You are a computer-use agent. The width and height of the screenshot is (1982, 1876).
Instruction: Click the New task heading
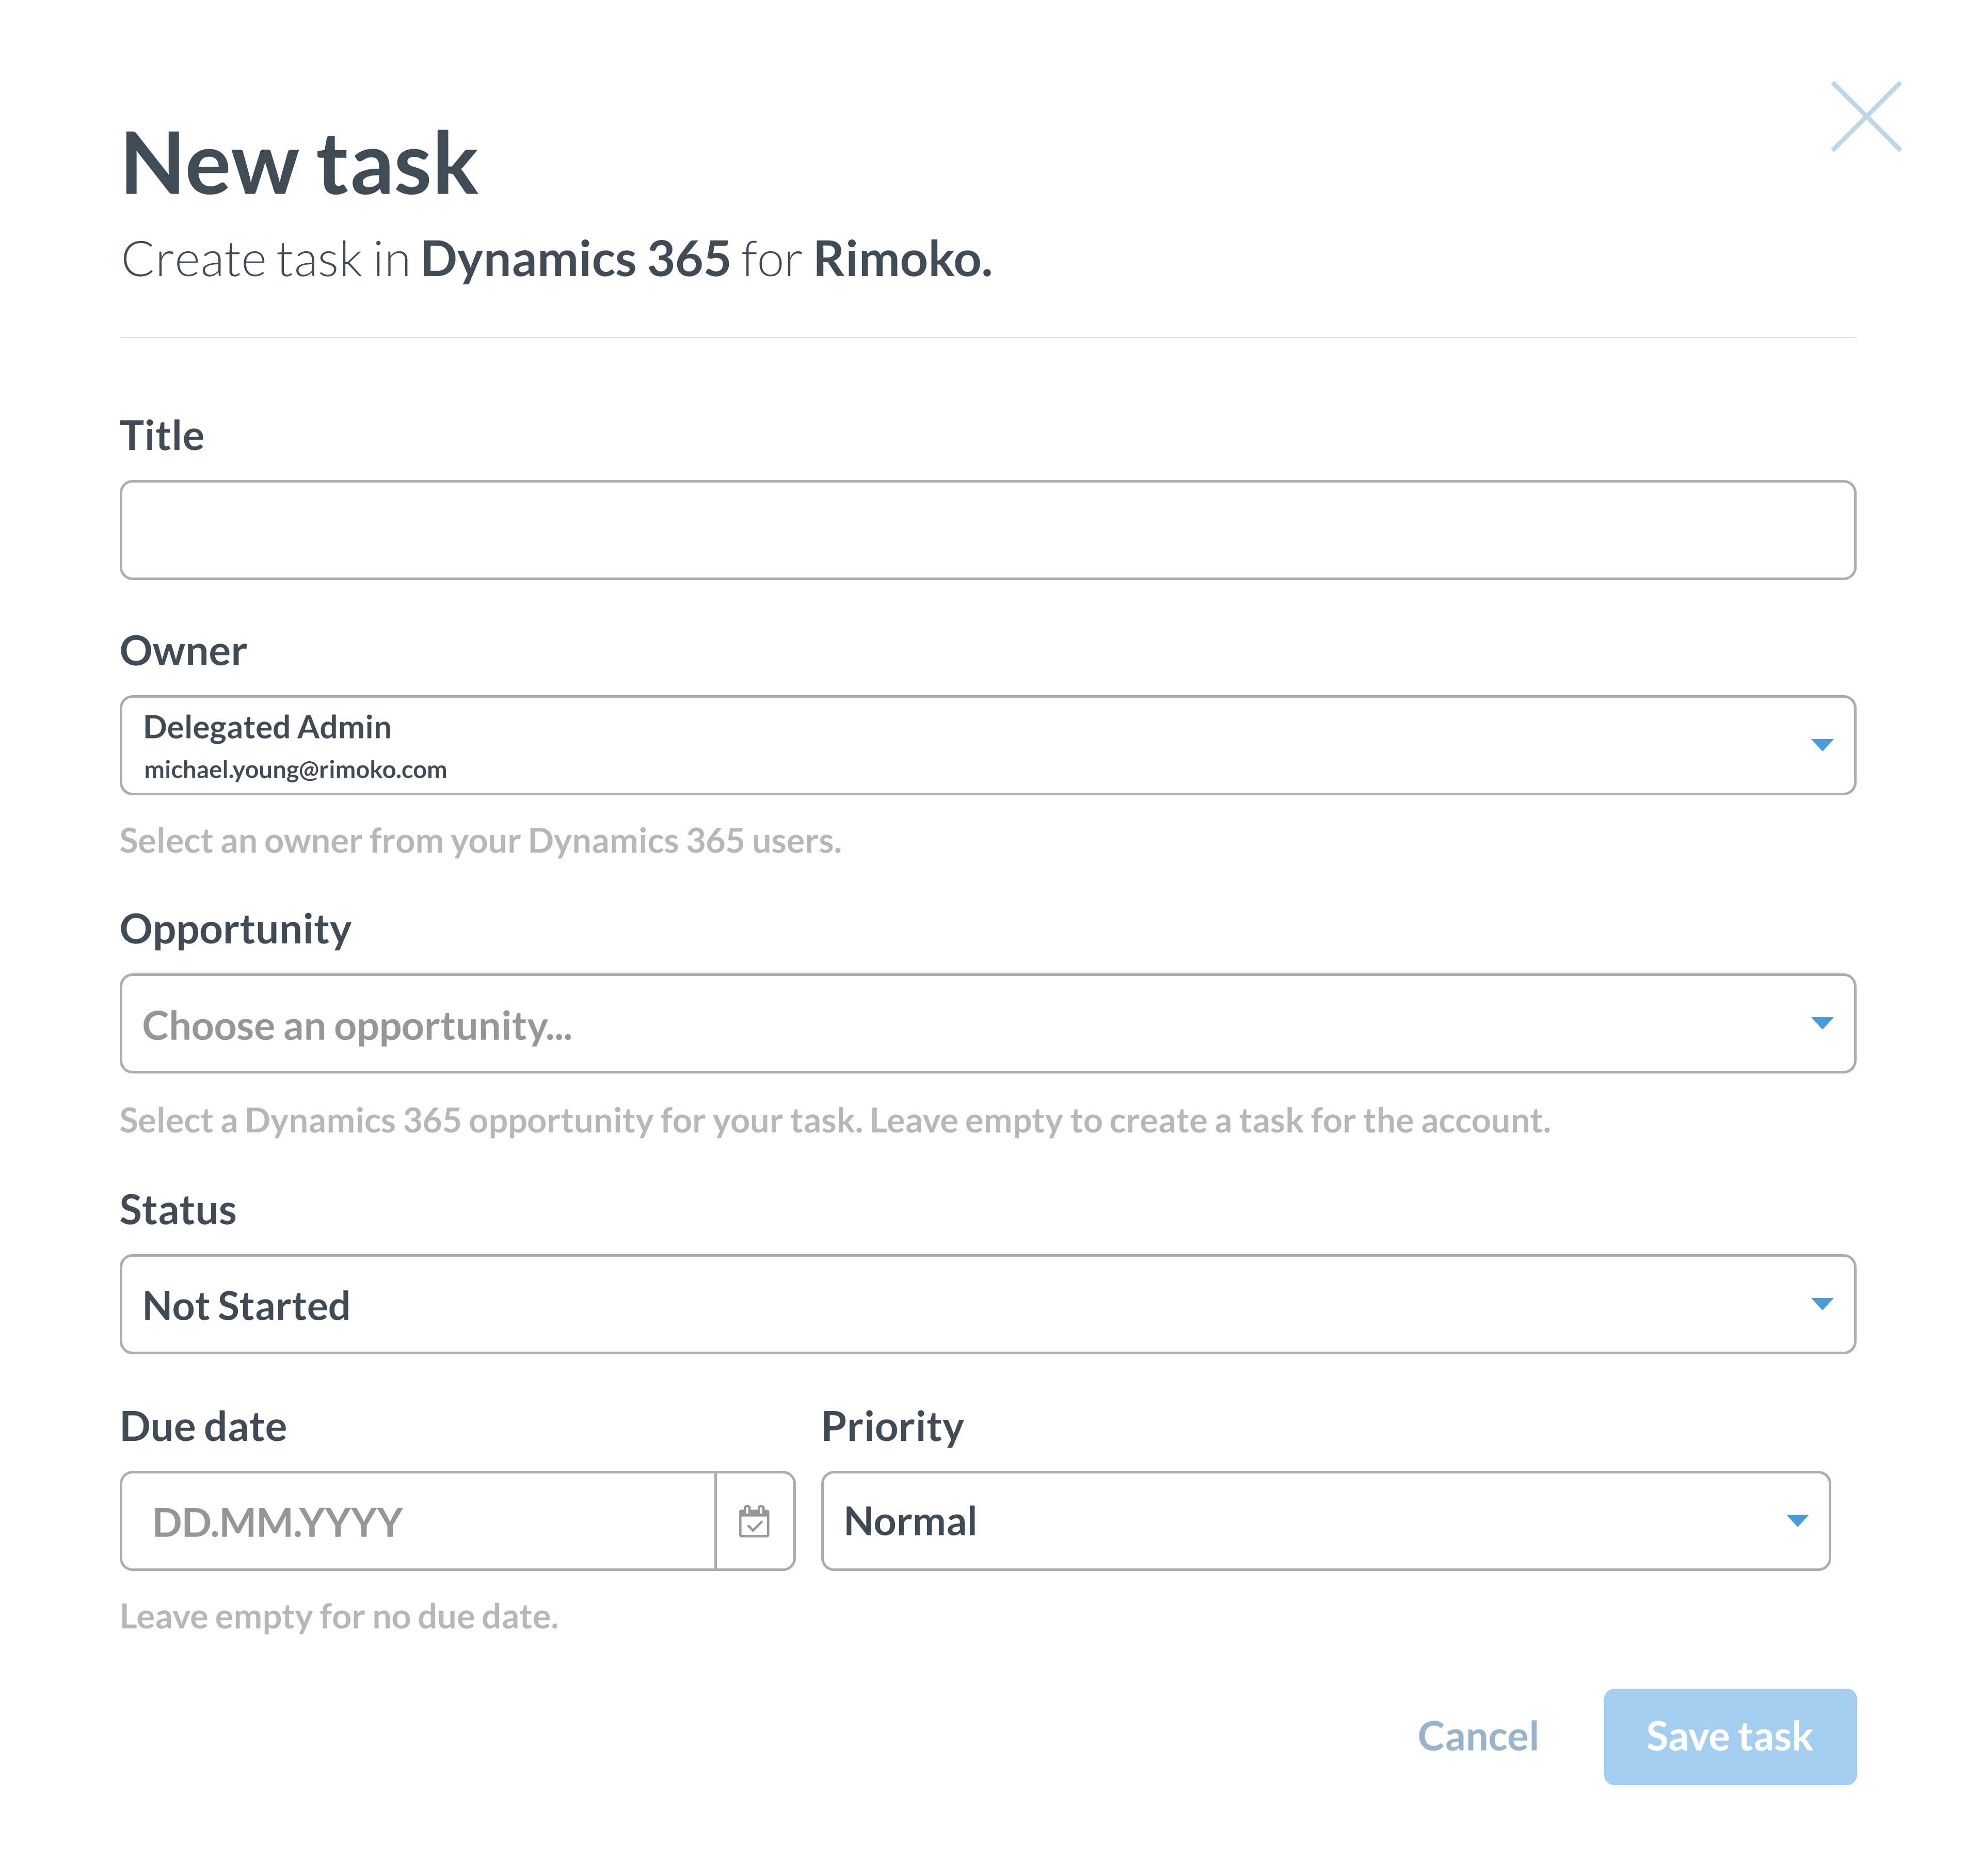299,164
